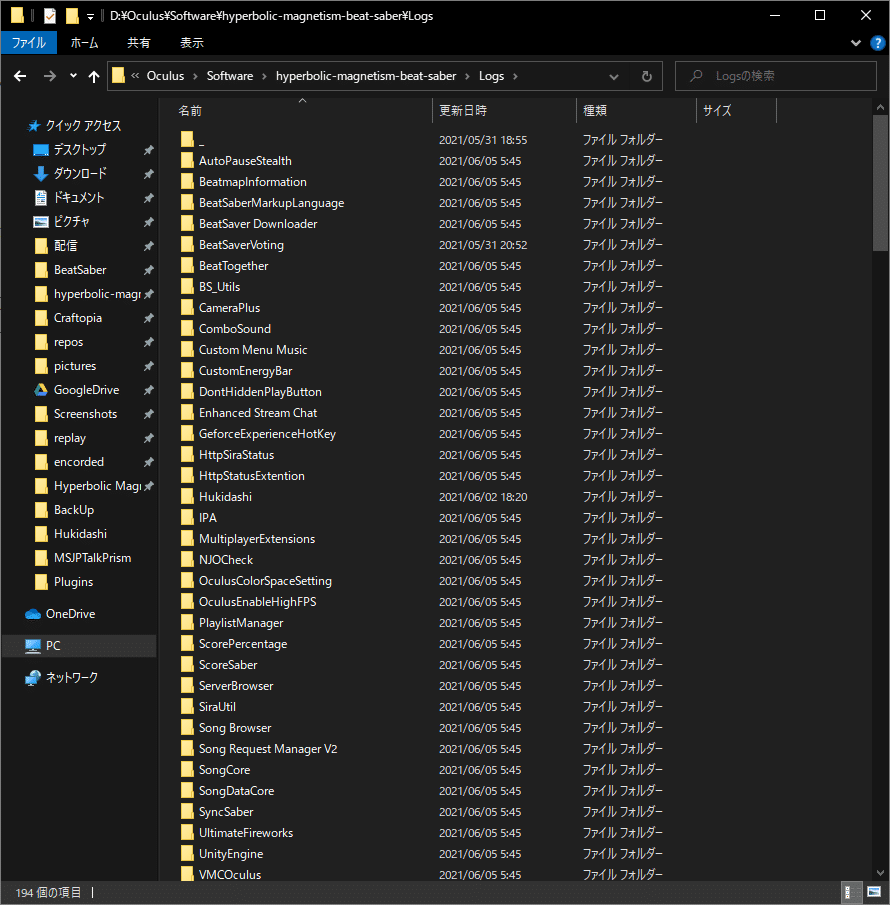
Task: Open ドキュメント in quick access
Action: click(78, 197)
